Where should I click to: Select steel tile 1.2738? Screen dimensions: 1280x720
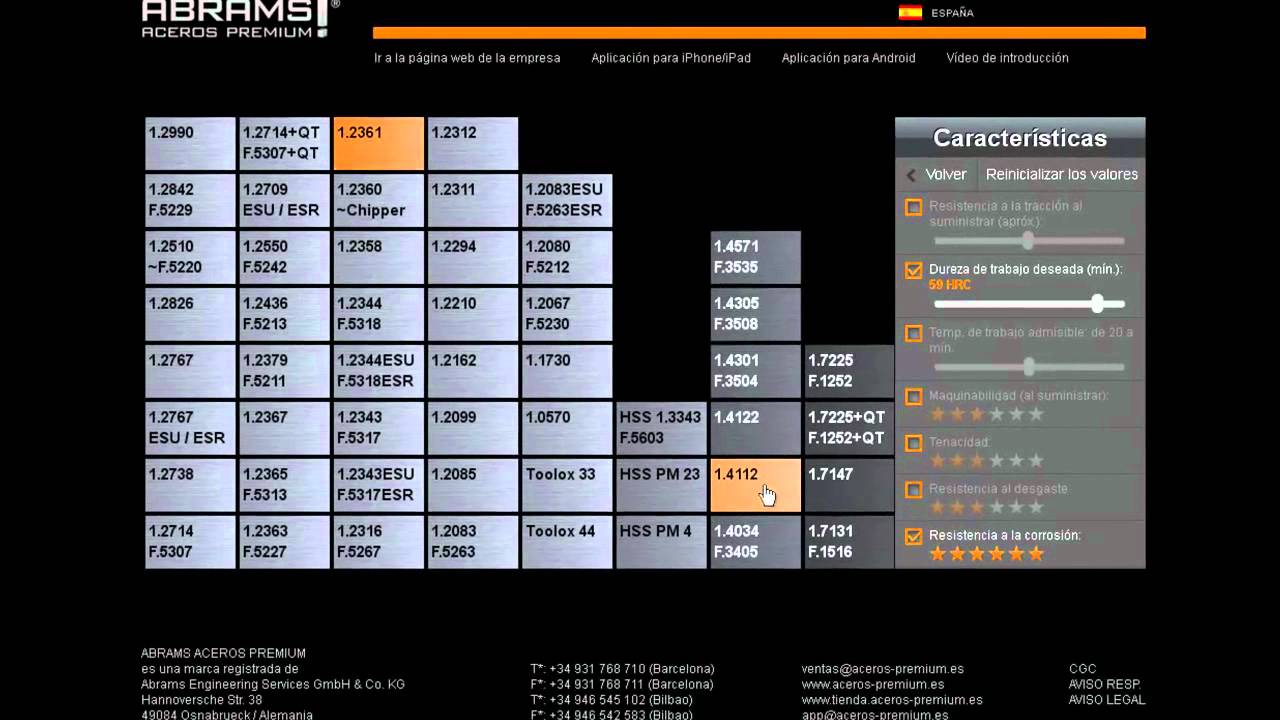pos(191,485)
